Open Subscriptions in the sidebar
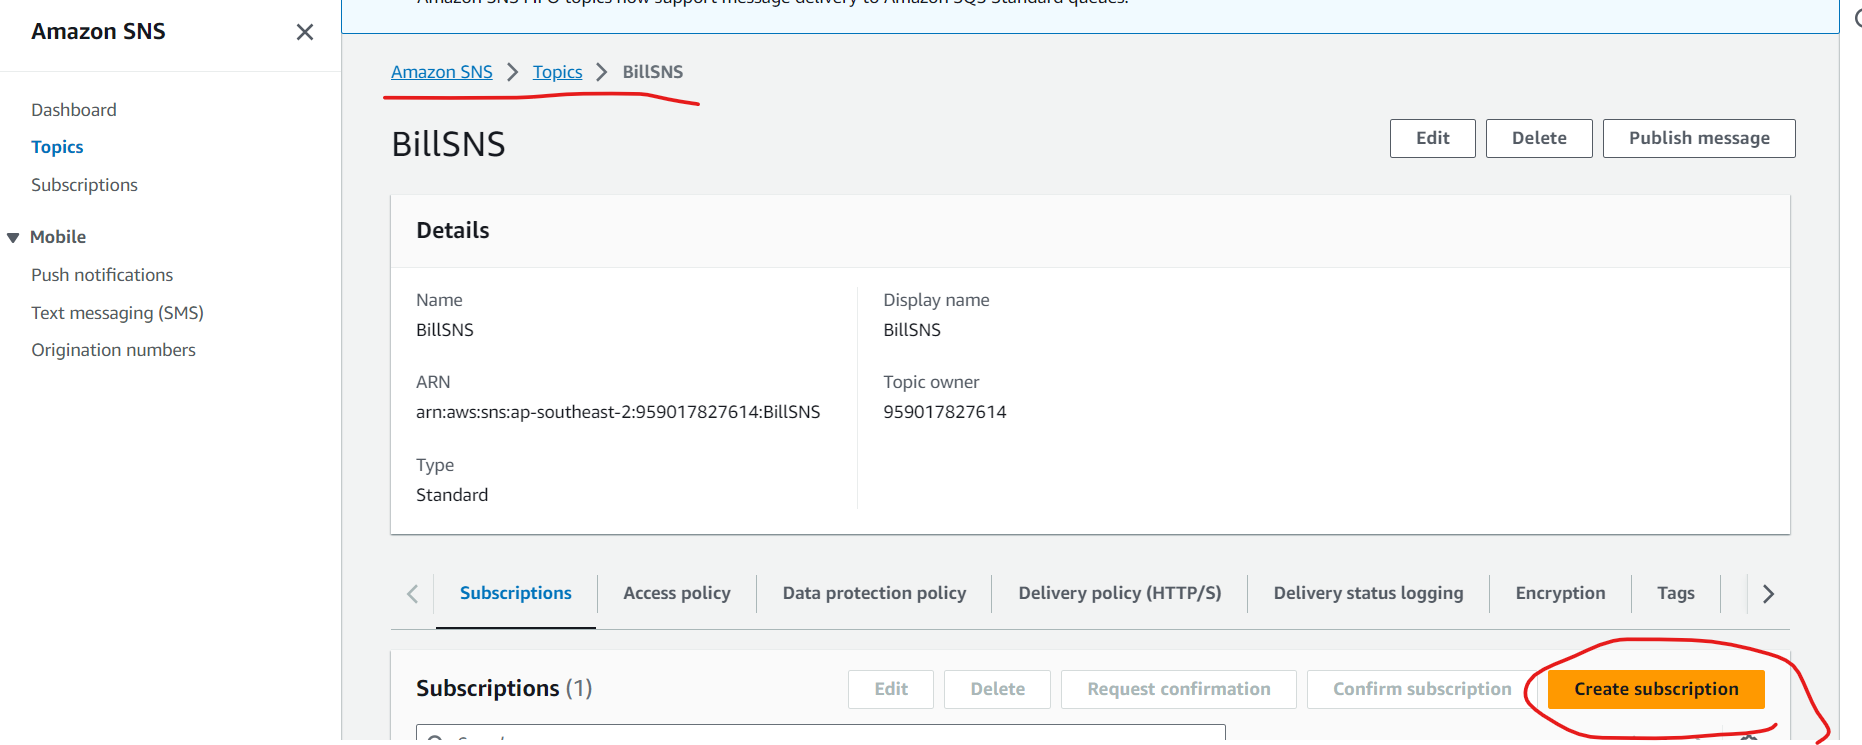1862x745 pixels. 84,185
